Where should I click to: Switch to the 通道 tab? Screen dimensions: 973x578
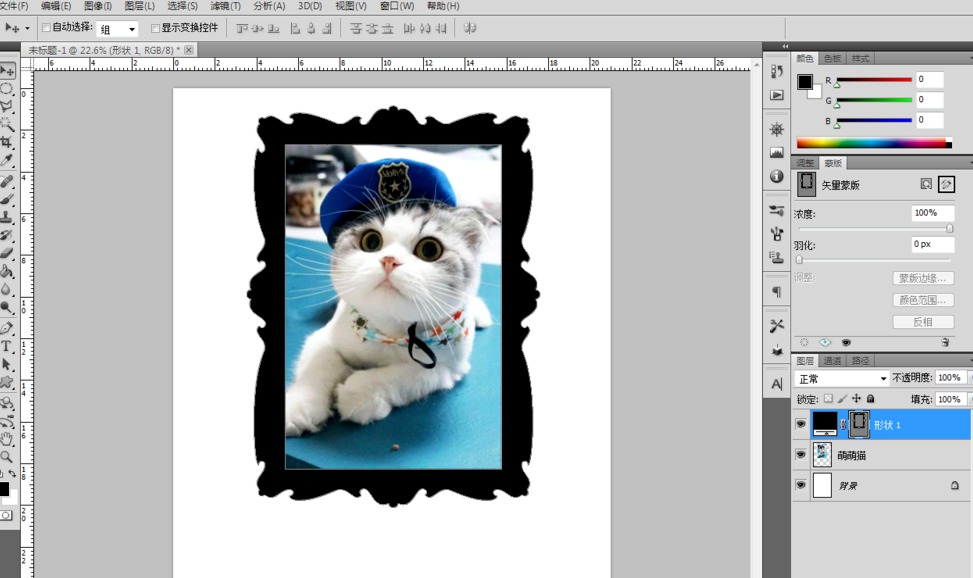pyautogui.click(x=832, y=361)
